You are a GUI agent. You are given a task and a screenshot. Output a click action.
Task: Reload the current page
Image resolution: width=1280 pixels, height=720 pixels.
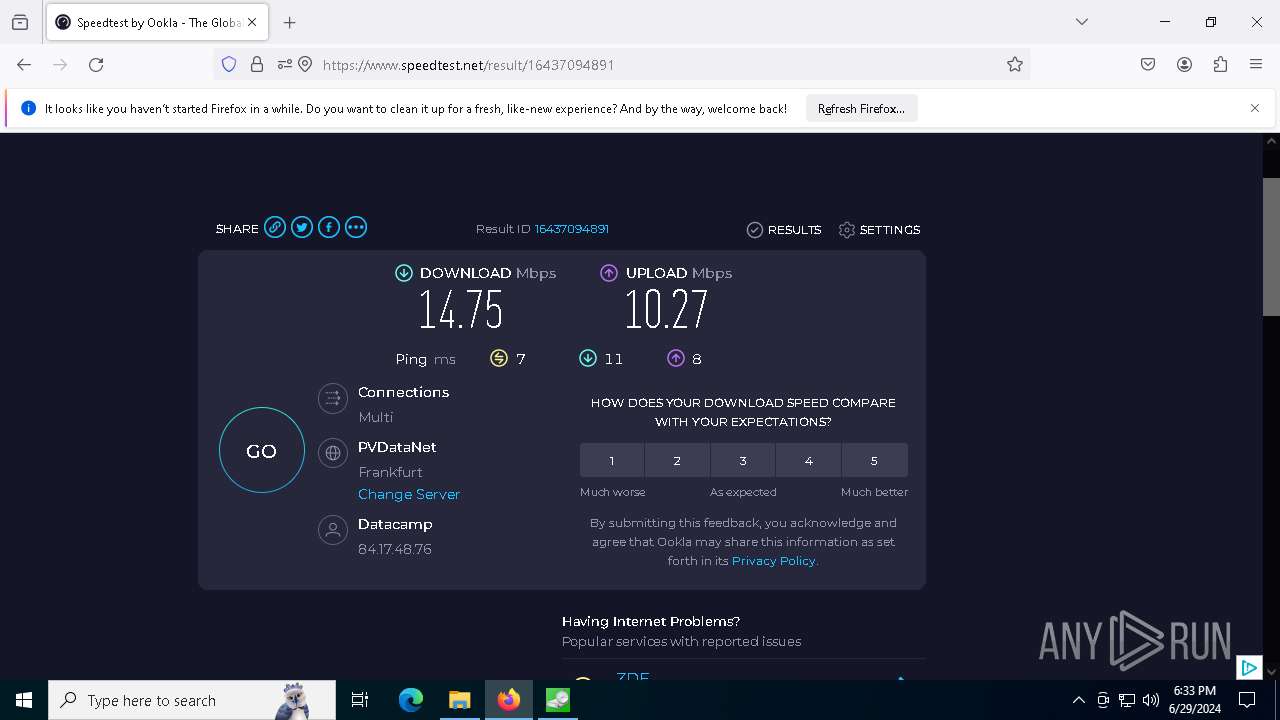coord(96,64)
